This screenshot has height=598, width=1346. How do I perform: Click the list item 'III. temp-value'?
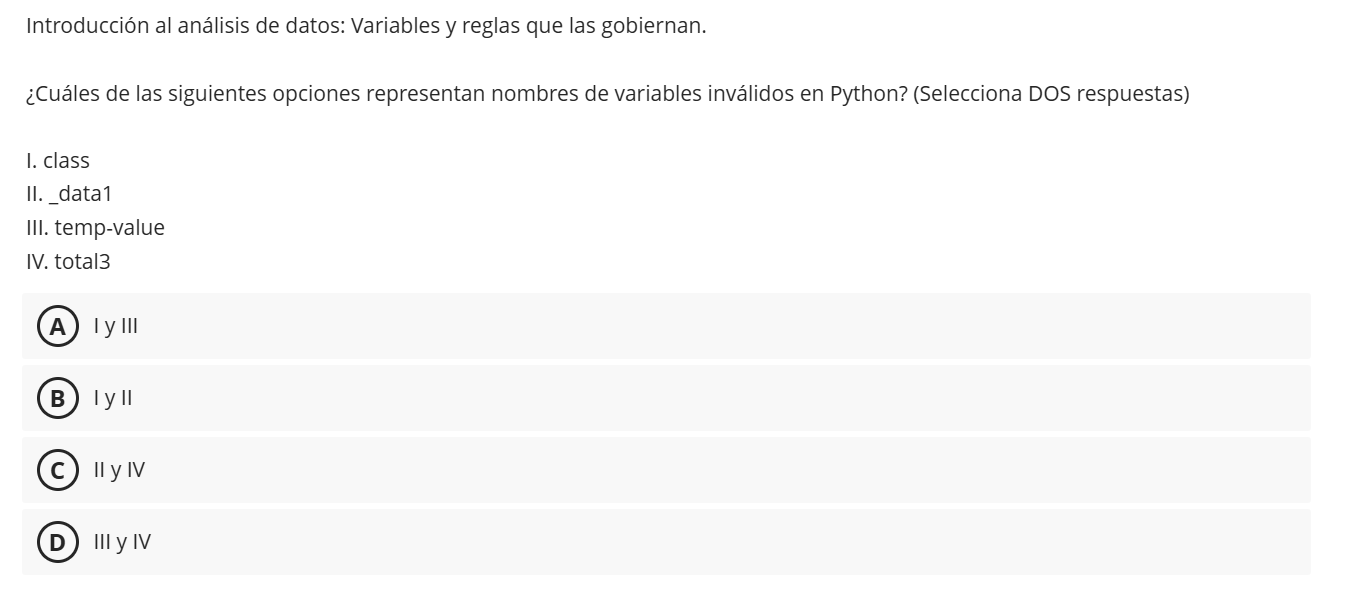coord(94,228)
